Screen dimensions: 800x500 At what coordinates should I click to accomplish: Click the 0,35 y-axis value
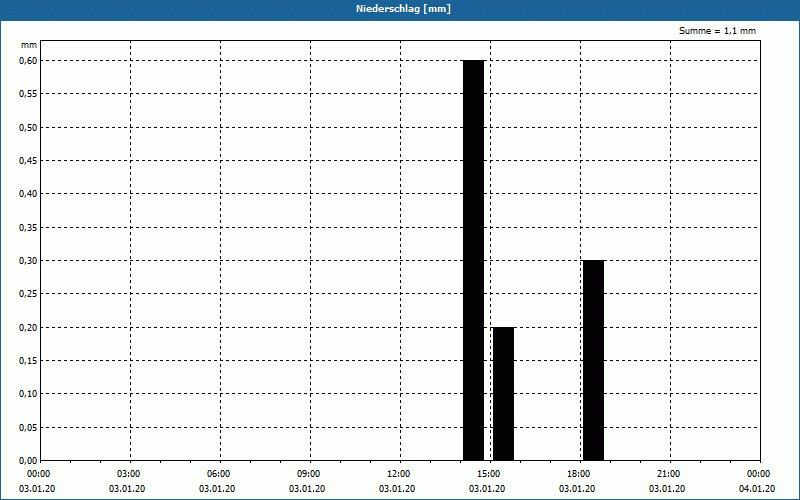28,228
